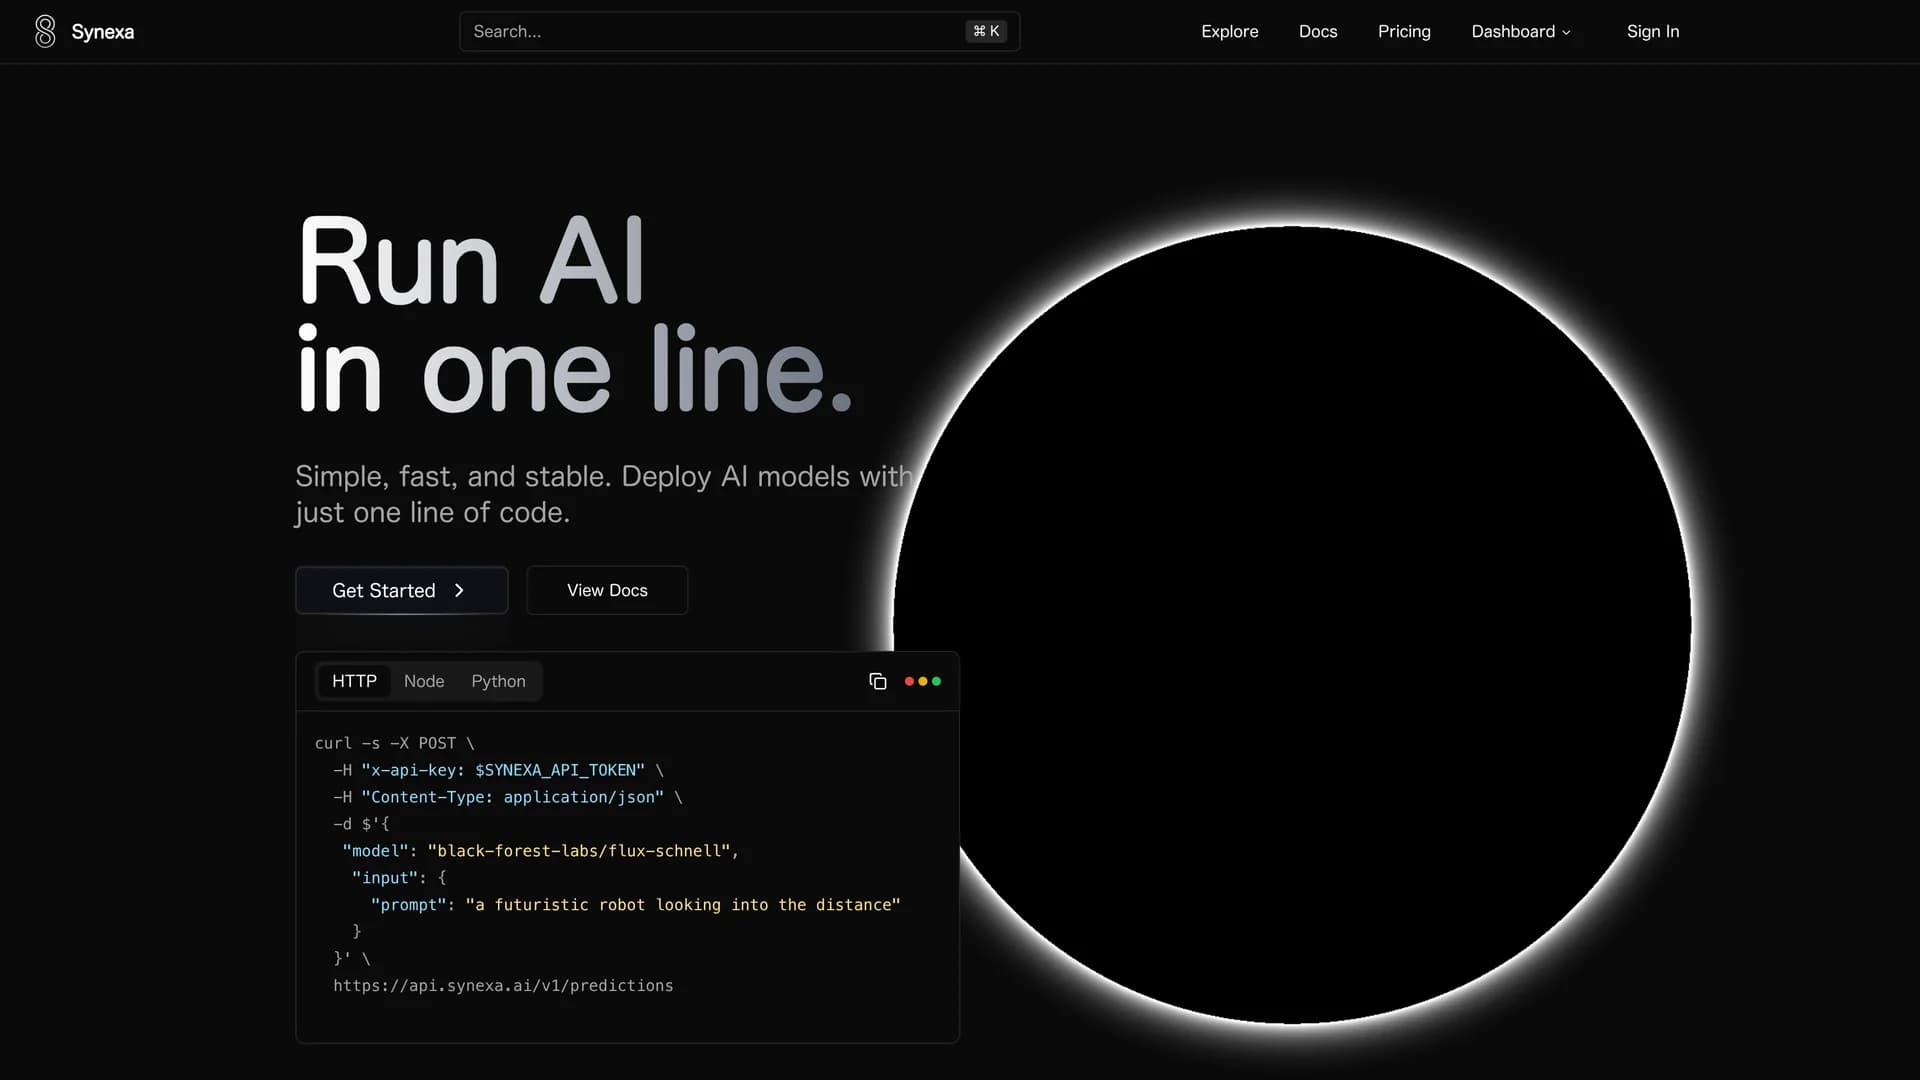1920x1080 pixels.
Task: Open the Synexa home link text
Action: pyautogui.click(x=102, y=32)
